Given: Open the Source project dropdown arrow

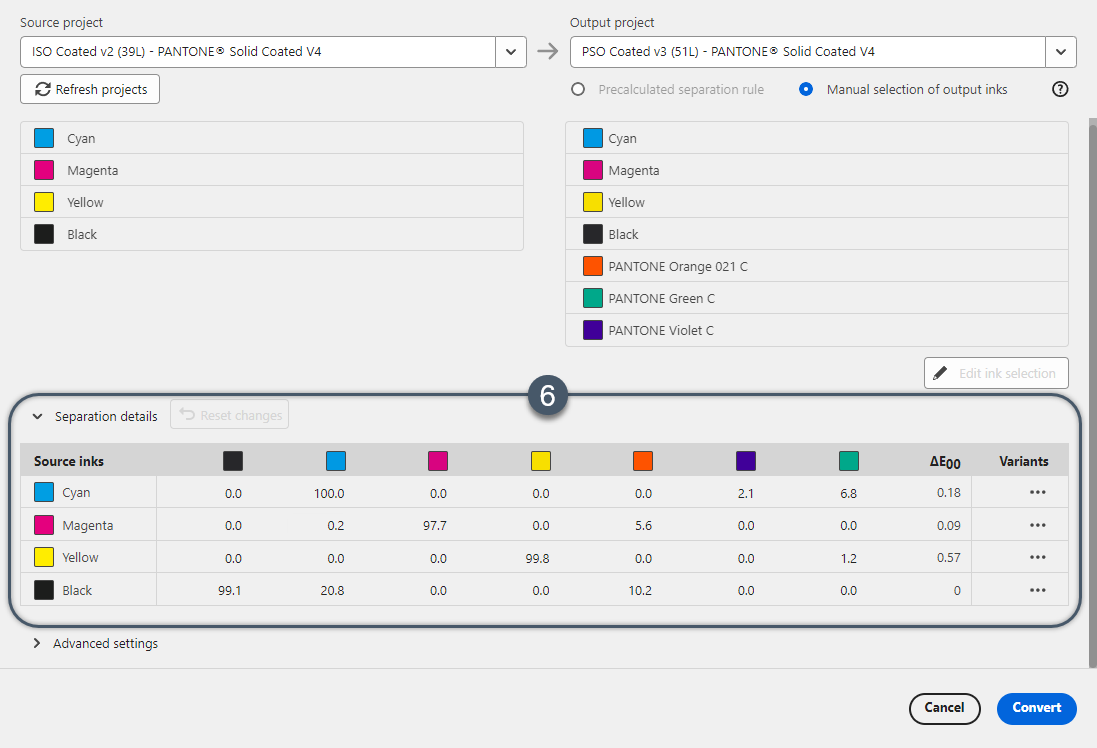Looking at the screenshot, I should (511, 52).
